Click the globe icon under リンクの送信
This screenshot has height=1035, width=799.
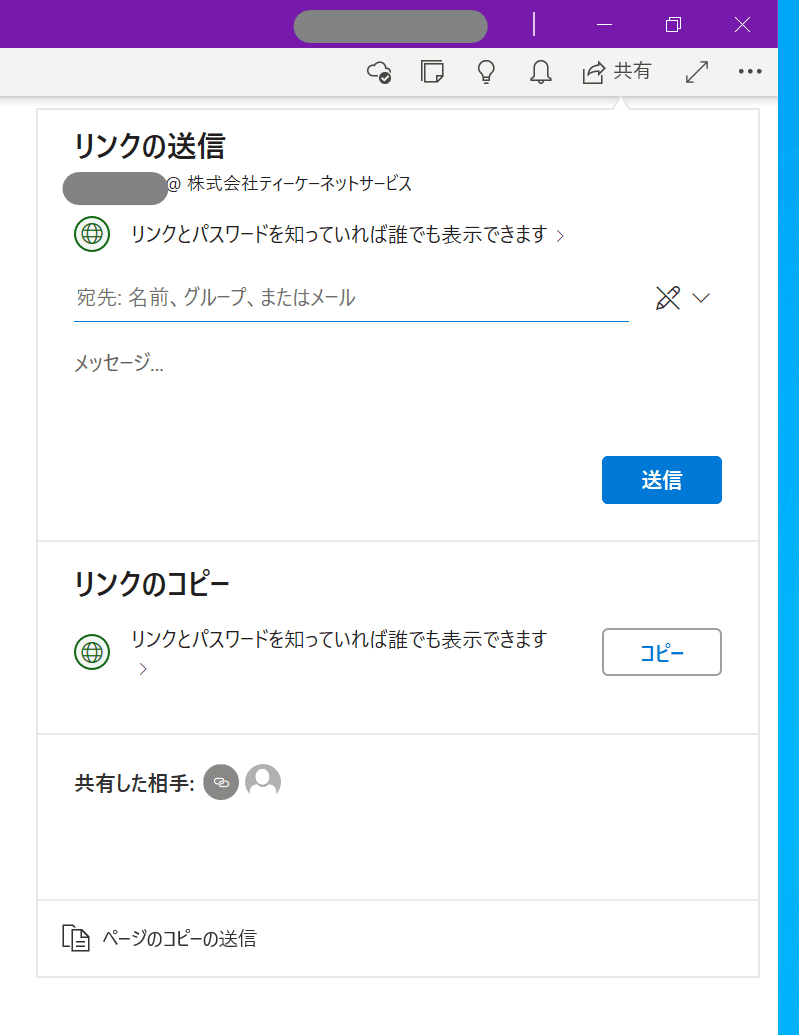[x=92, y=234]
